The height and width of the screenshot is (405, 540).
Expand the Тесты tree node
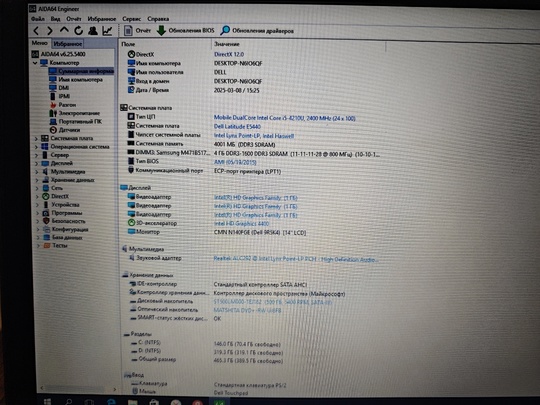[38, 246]
